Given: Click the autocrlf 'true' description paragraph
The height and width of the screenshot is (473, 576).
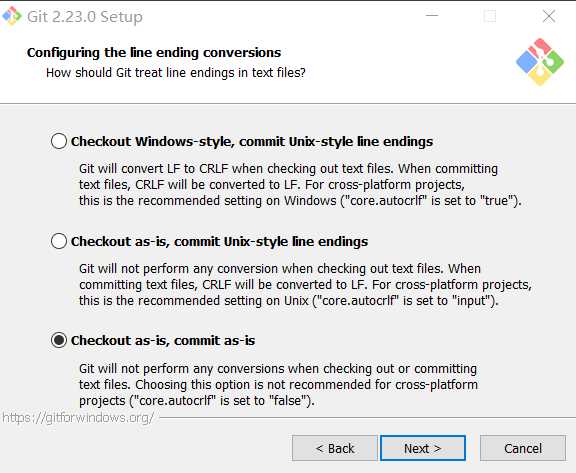Looking at the screenshot, I should (x=300, y=185).
